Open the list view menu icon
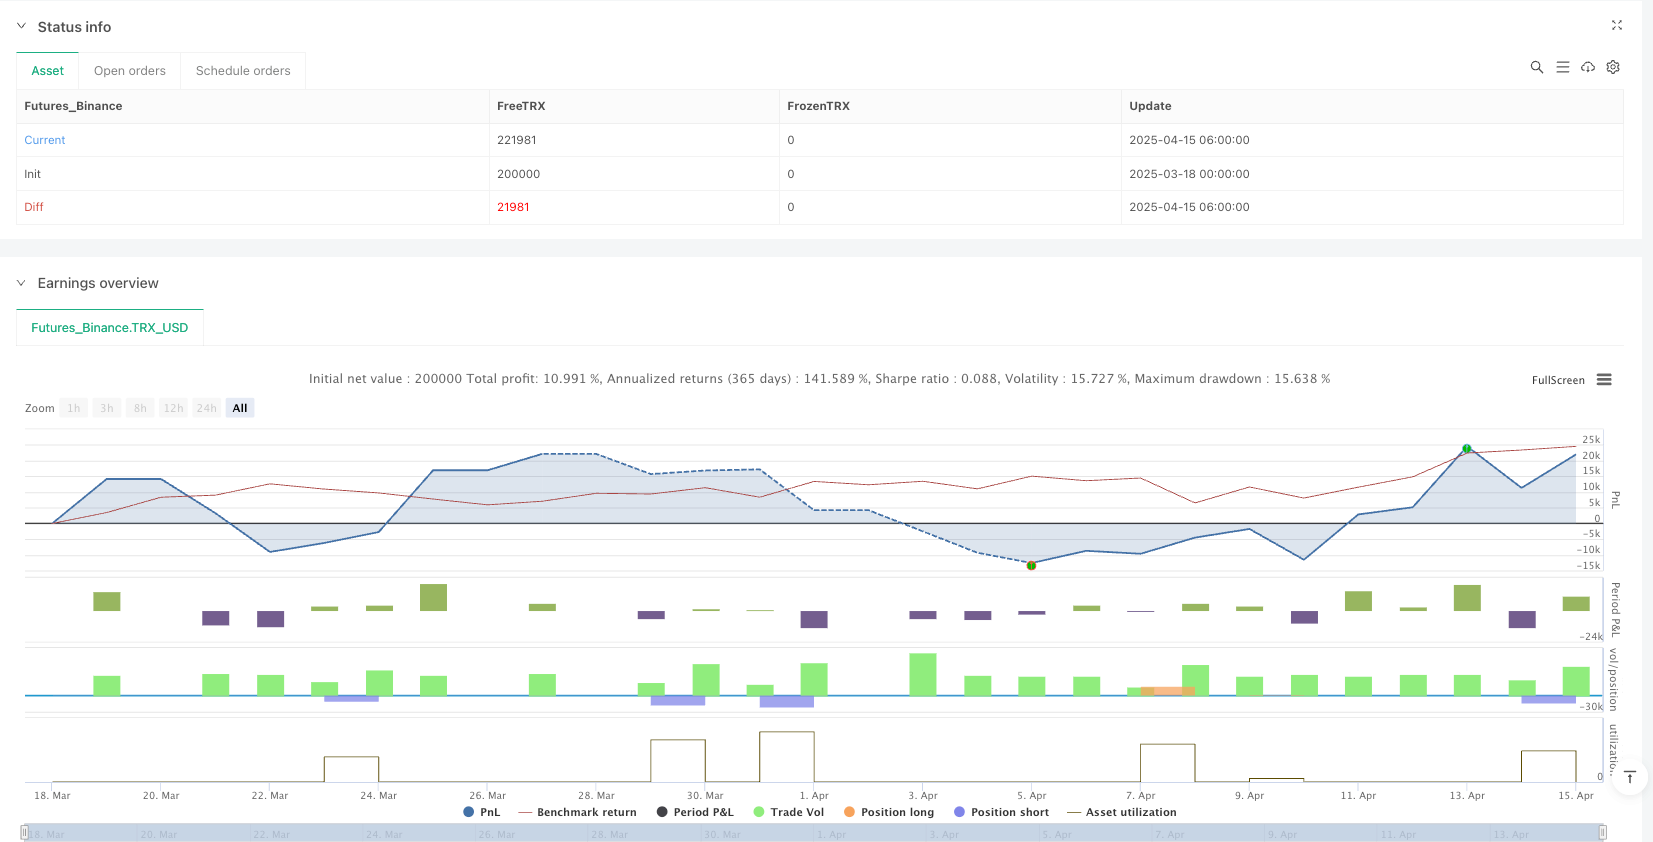 pos(1562,67)
